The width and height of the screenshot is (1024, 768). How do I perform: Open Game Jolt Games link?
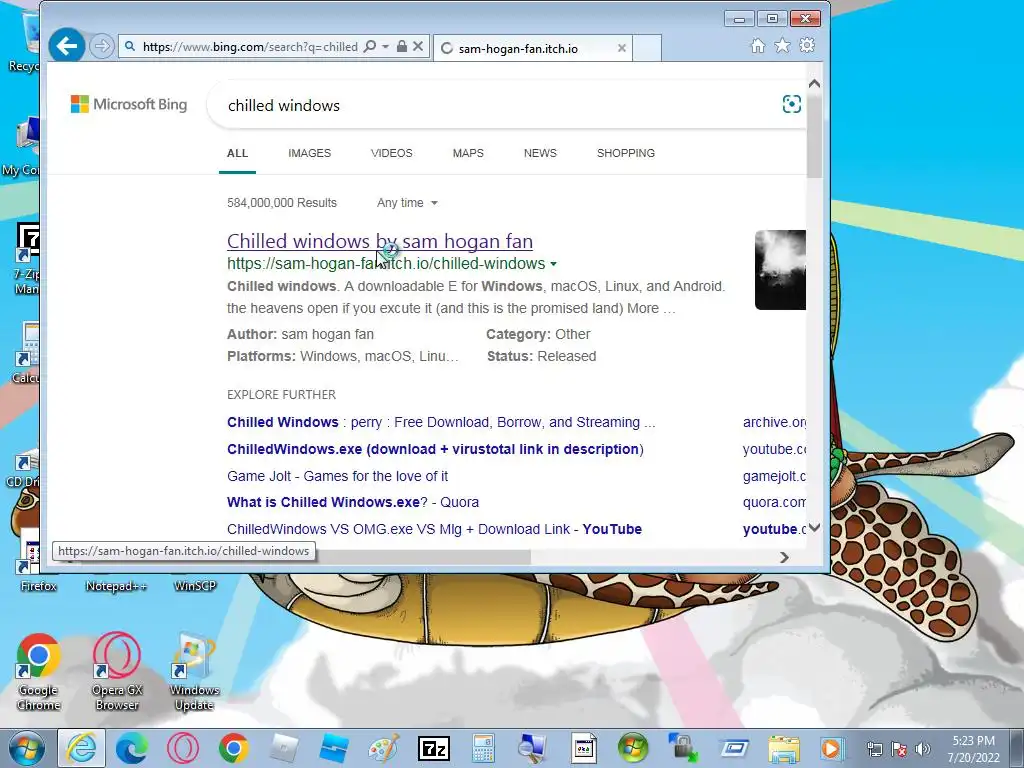pyautogui.click(x=338, y=476)
